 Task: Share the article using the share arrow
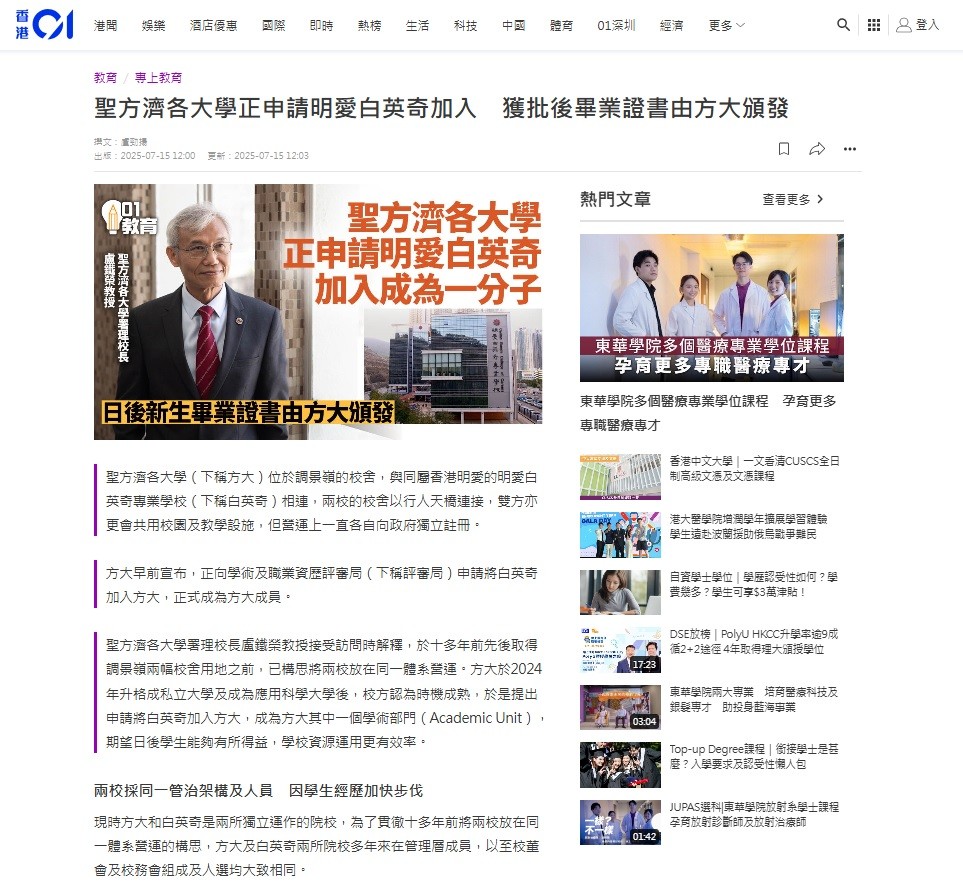[817, 149]
